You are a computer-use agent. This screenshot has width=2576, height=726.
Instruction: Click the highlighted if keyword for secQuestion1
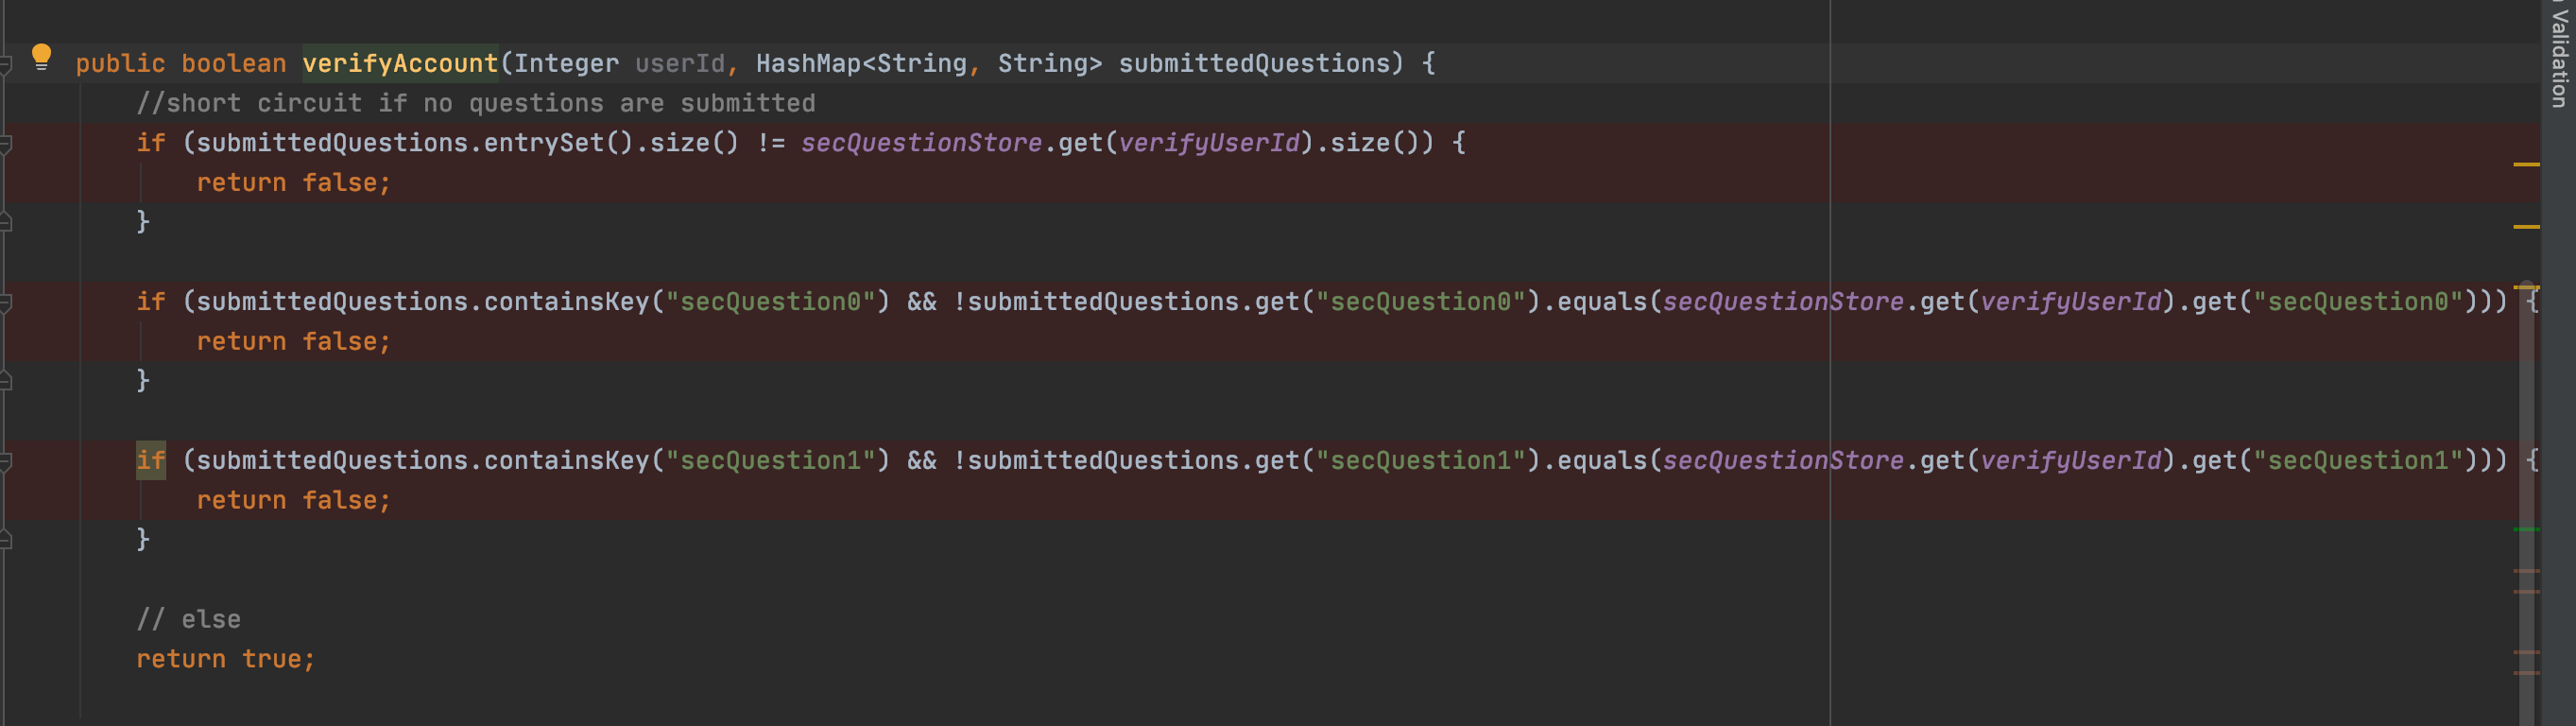point(151,461)
